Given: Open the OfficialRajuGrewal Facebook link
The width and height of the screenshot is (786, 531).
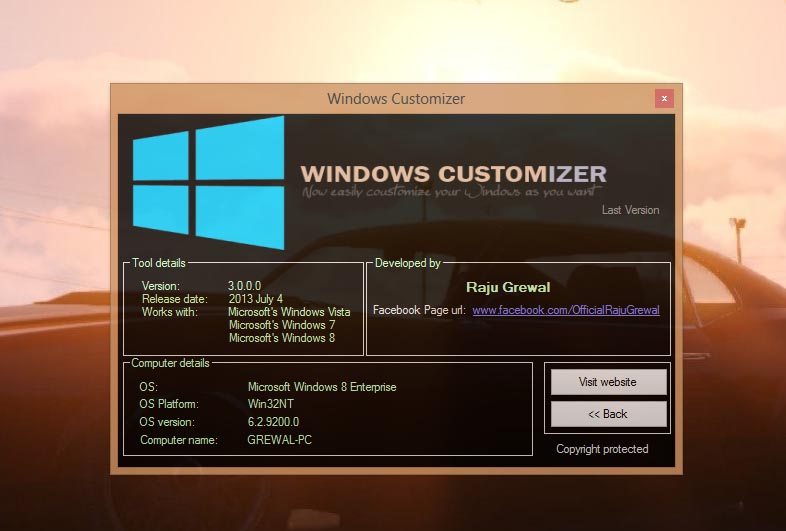Looking at the screenshot, I should 566,310.
